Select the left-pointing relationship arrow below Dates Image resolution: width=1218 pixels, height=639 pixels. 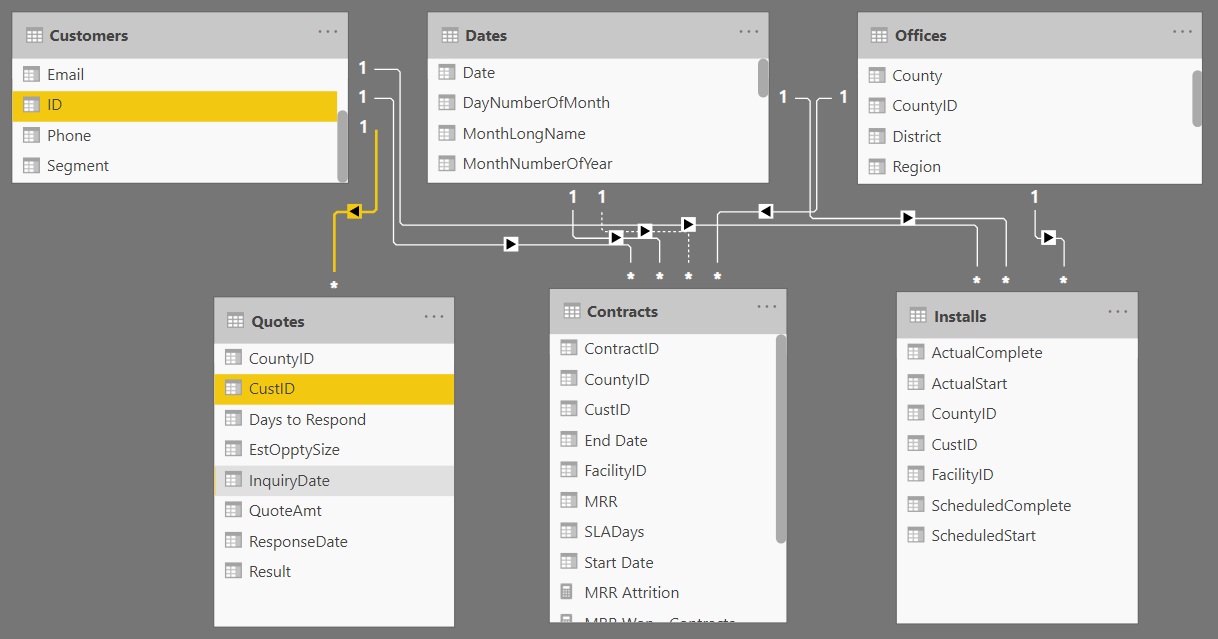(765, 211)
